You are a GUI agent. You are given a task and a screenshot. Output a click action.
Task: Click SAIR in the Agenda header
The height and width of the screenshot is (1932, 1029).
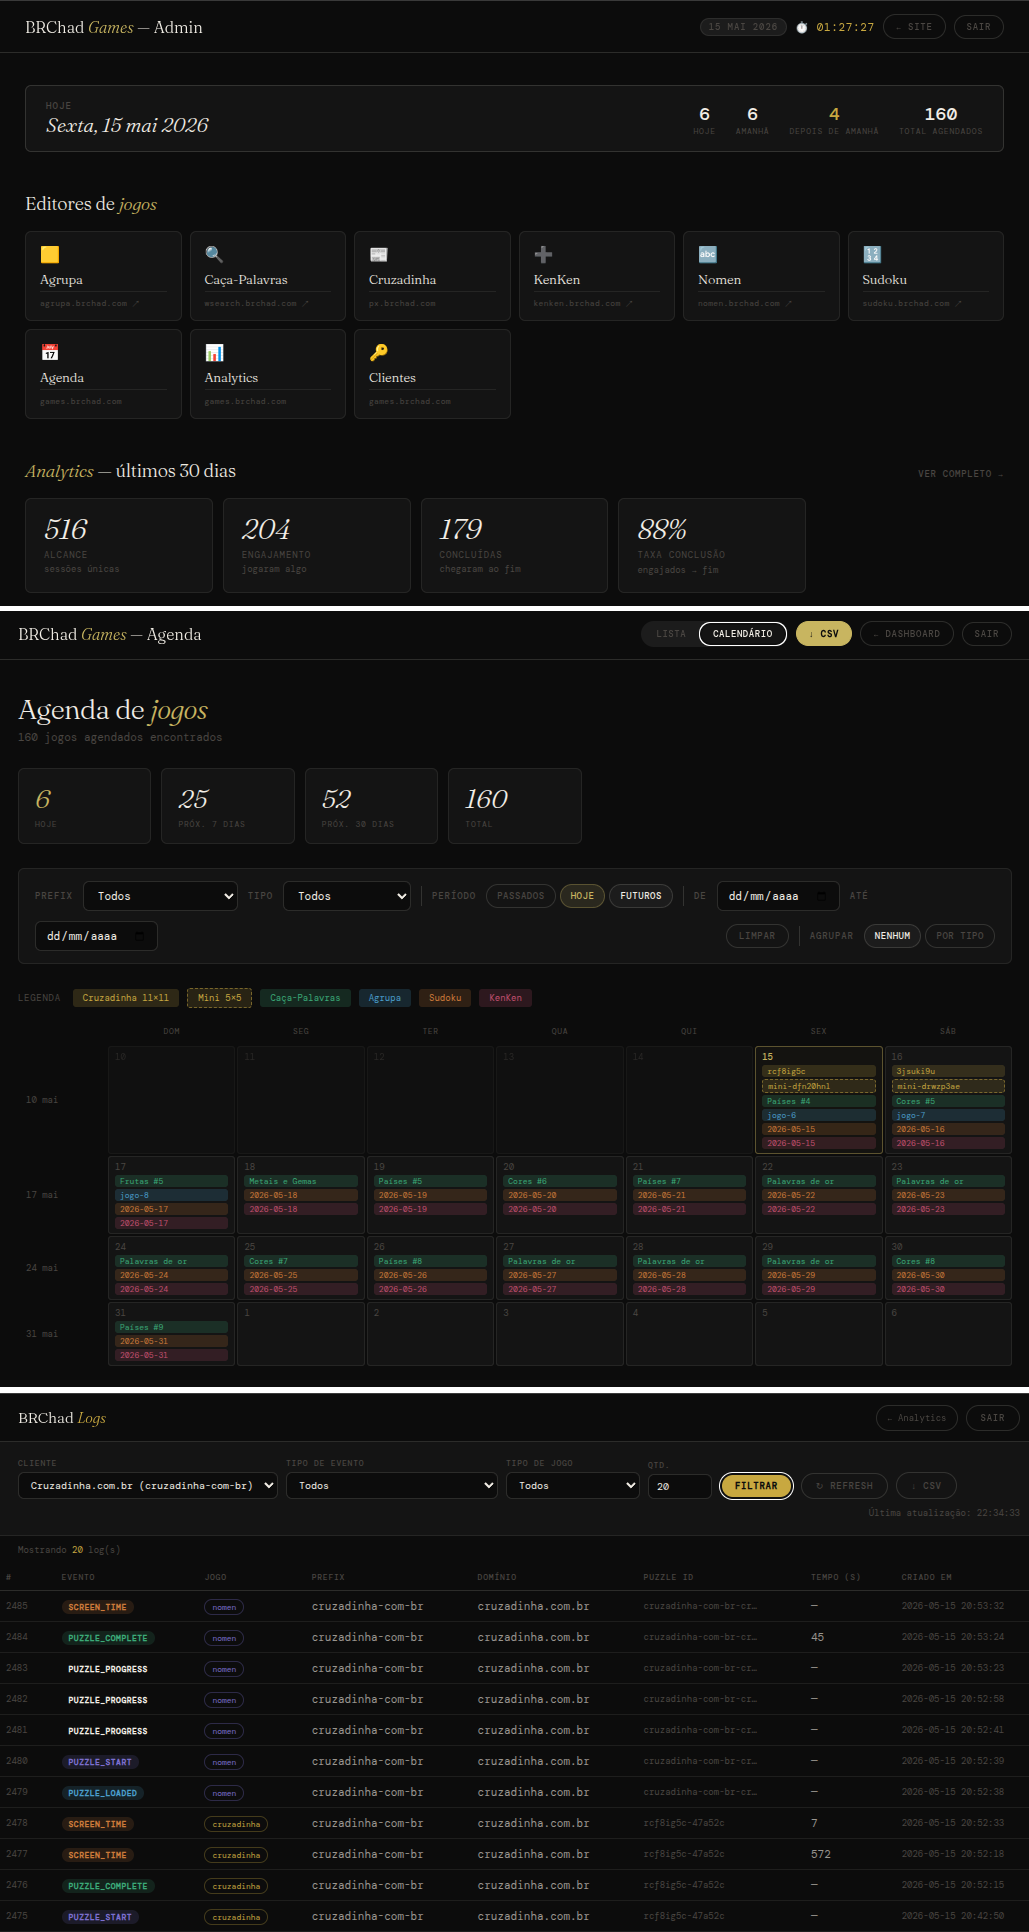tap(987, 634)
